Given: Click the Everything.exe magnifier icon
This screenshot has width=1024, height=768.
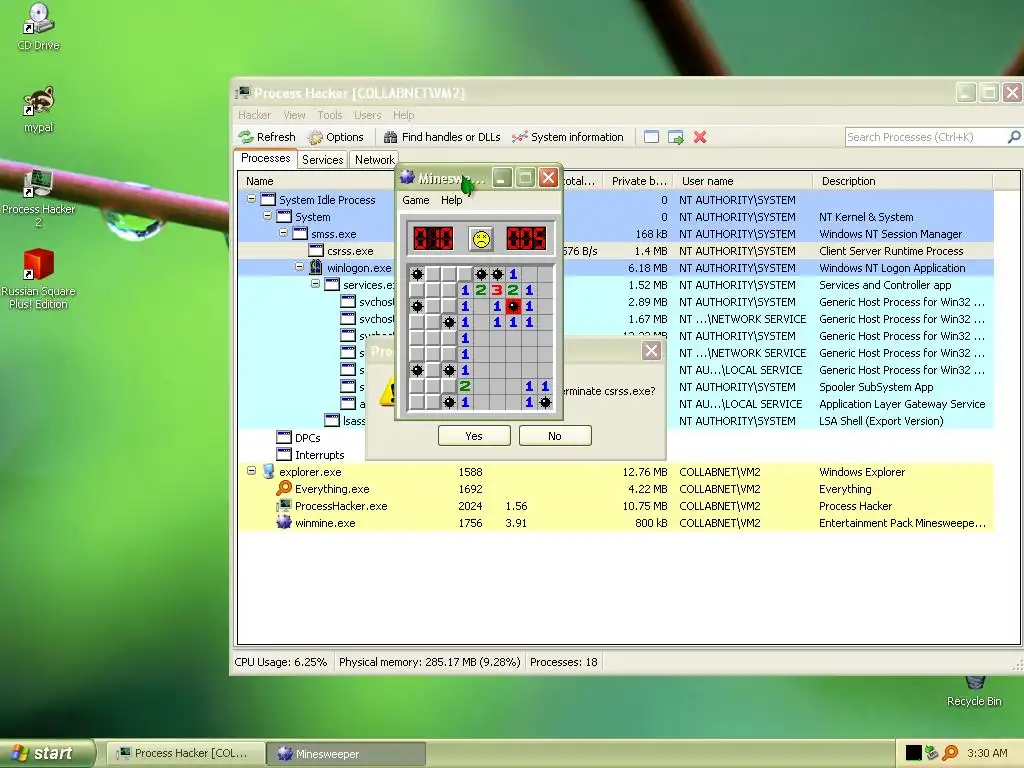Looking at the screenshot, I should (x=284, y=488).
